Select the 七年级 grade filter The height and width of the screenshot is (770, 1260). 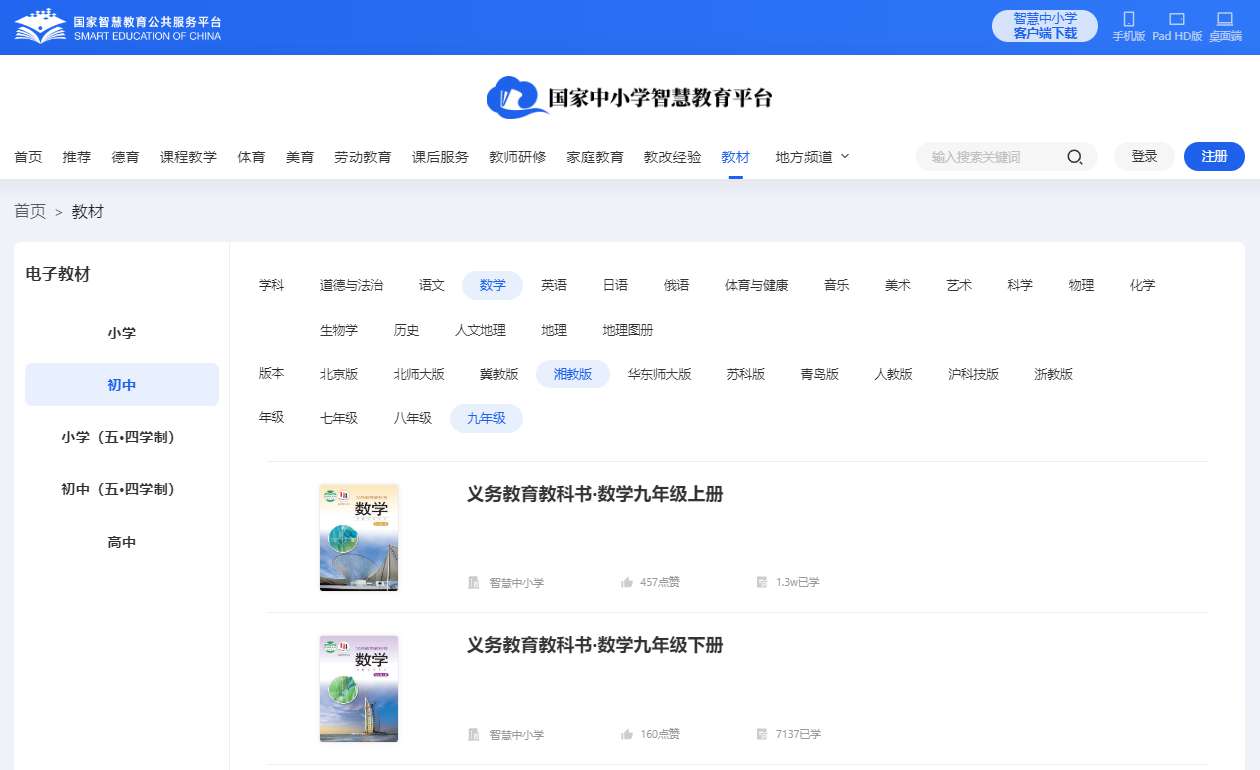click(339, 418)
